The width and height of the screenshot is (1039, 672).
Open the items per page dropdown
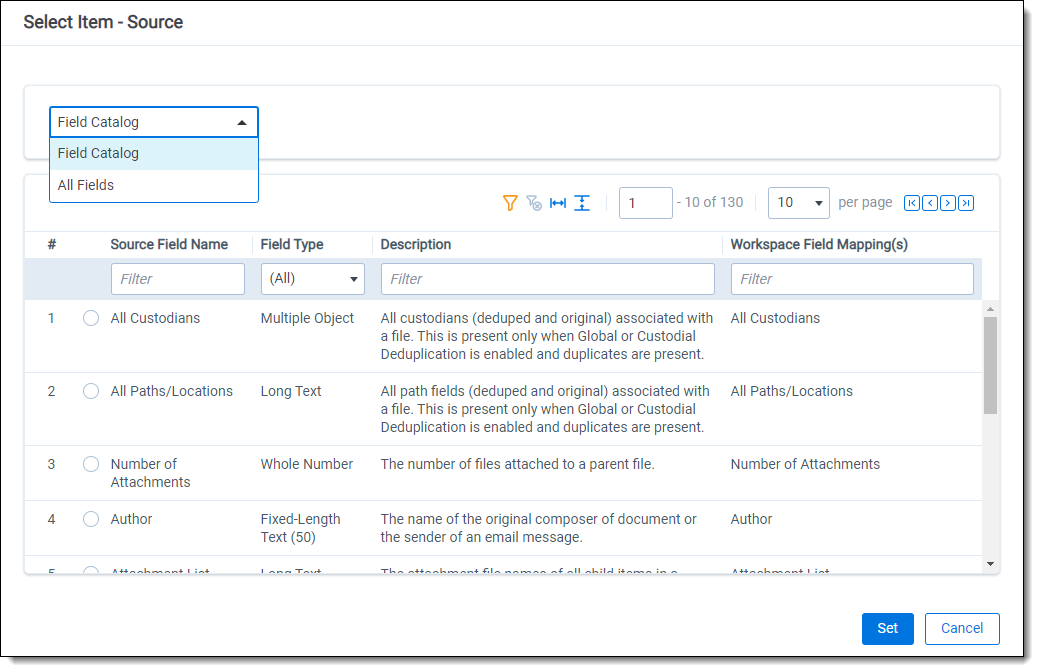click(799, 203)
